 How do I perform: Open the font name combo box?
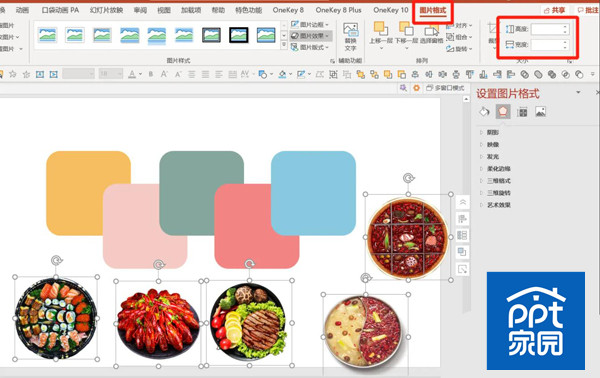point(78,74)
